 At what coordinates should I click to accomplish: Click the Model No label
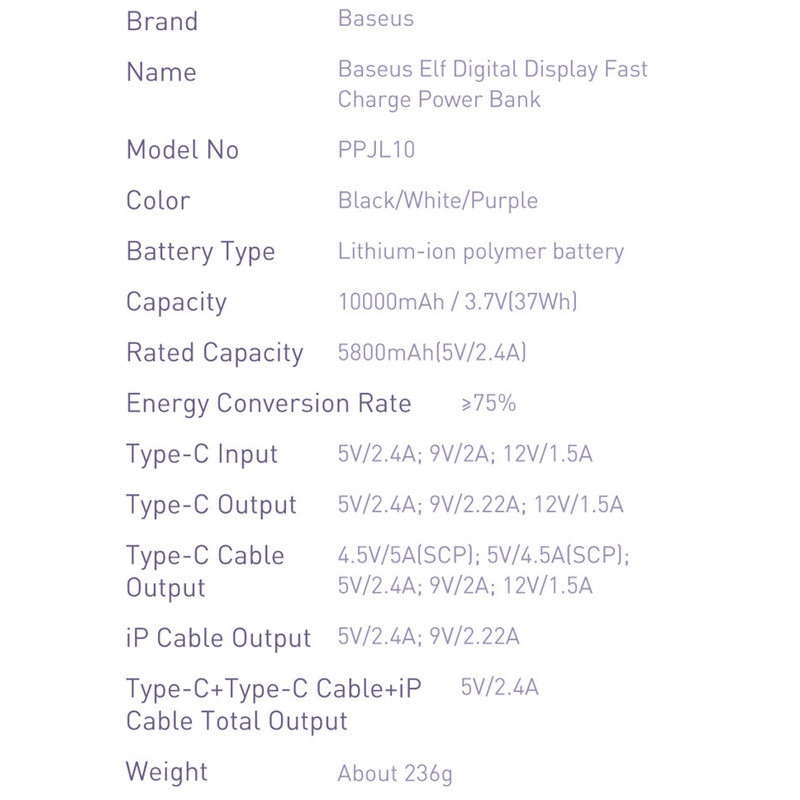182,149
